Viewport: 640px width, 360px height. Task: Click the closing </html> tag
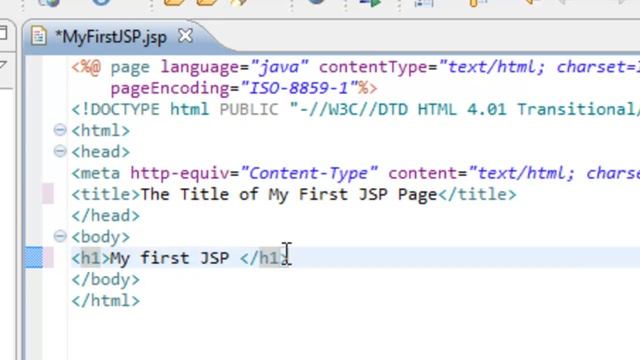coord(106,300)
